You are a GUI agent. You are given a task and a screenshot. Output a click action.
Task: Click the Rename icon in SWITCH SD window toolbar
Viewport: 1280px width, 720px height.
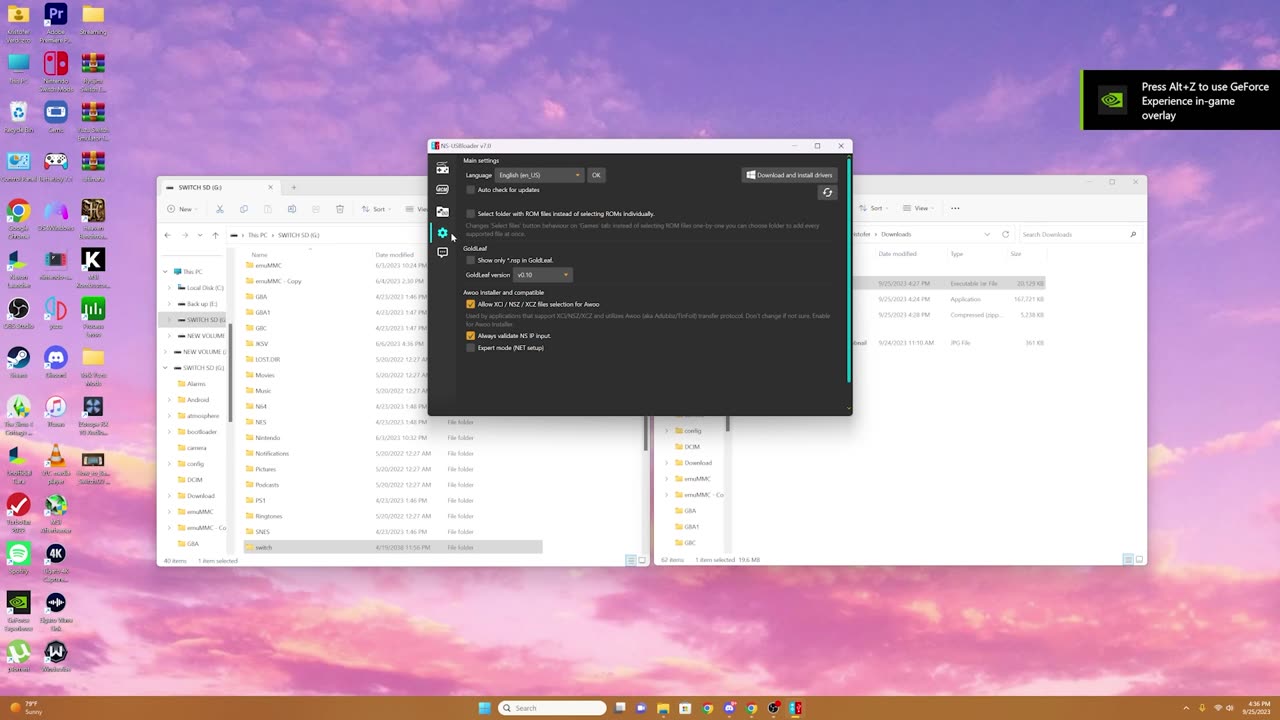tap(292, 209)
